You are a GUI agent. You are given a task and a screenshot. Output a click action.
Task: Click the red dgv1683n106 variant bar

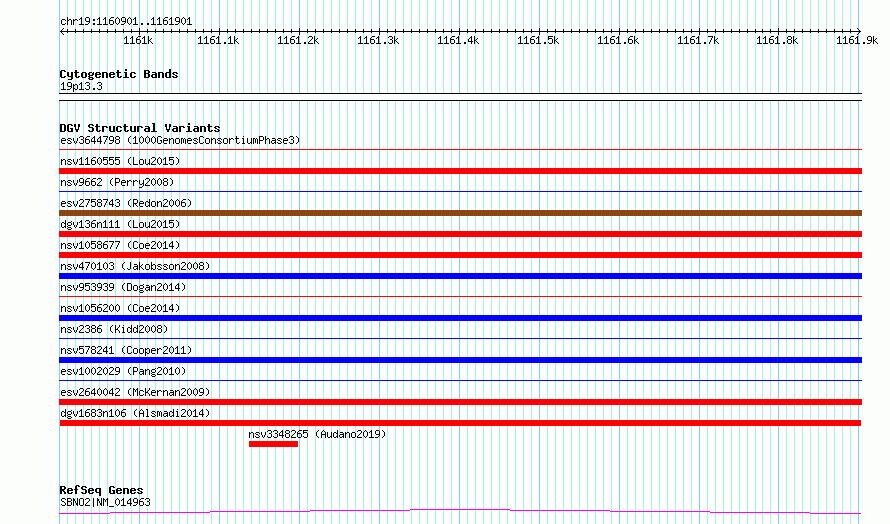460,423
